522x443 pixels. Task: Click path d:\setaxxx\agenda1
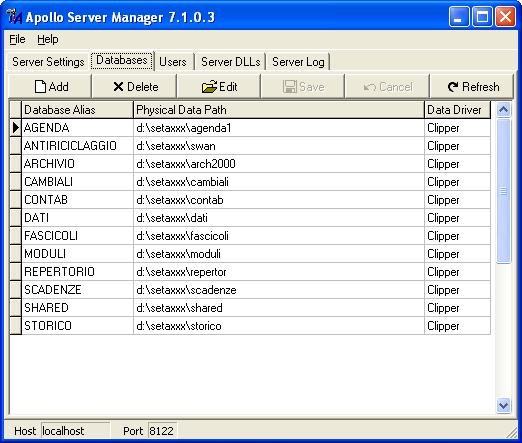[279, 128]
